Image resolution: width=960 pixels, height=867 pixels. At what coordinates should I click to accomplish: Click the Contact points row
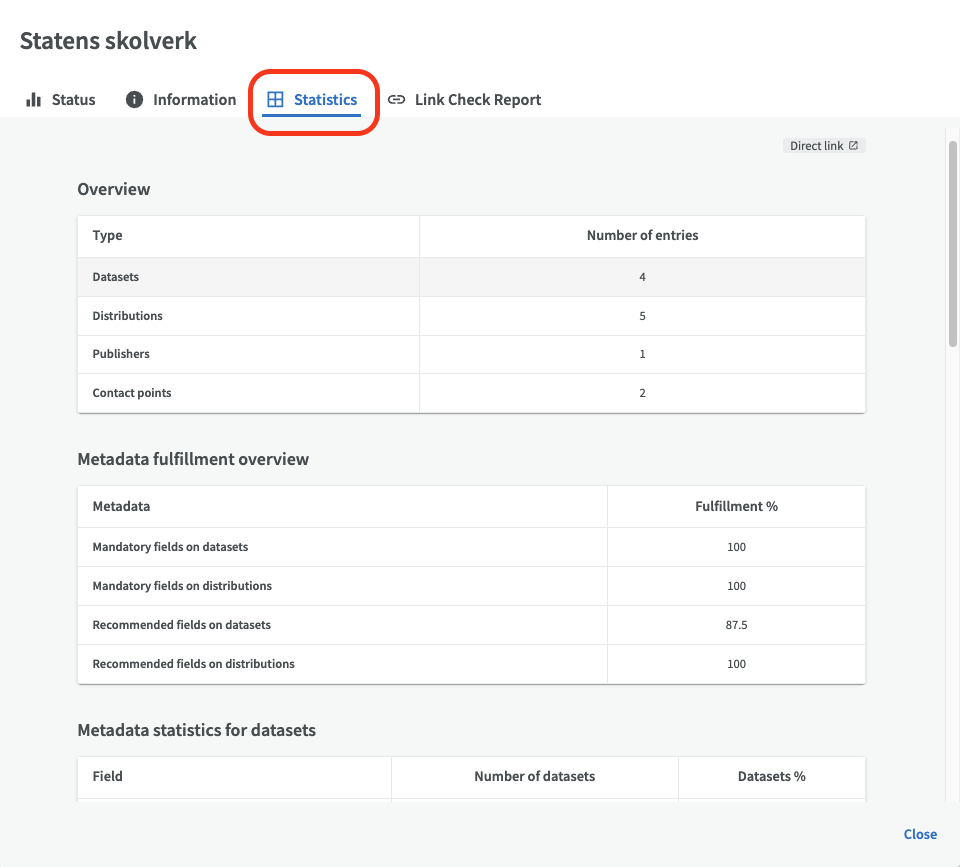point(471,393)
